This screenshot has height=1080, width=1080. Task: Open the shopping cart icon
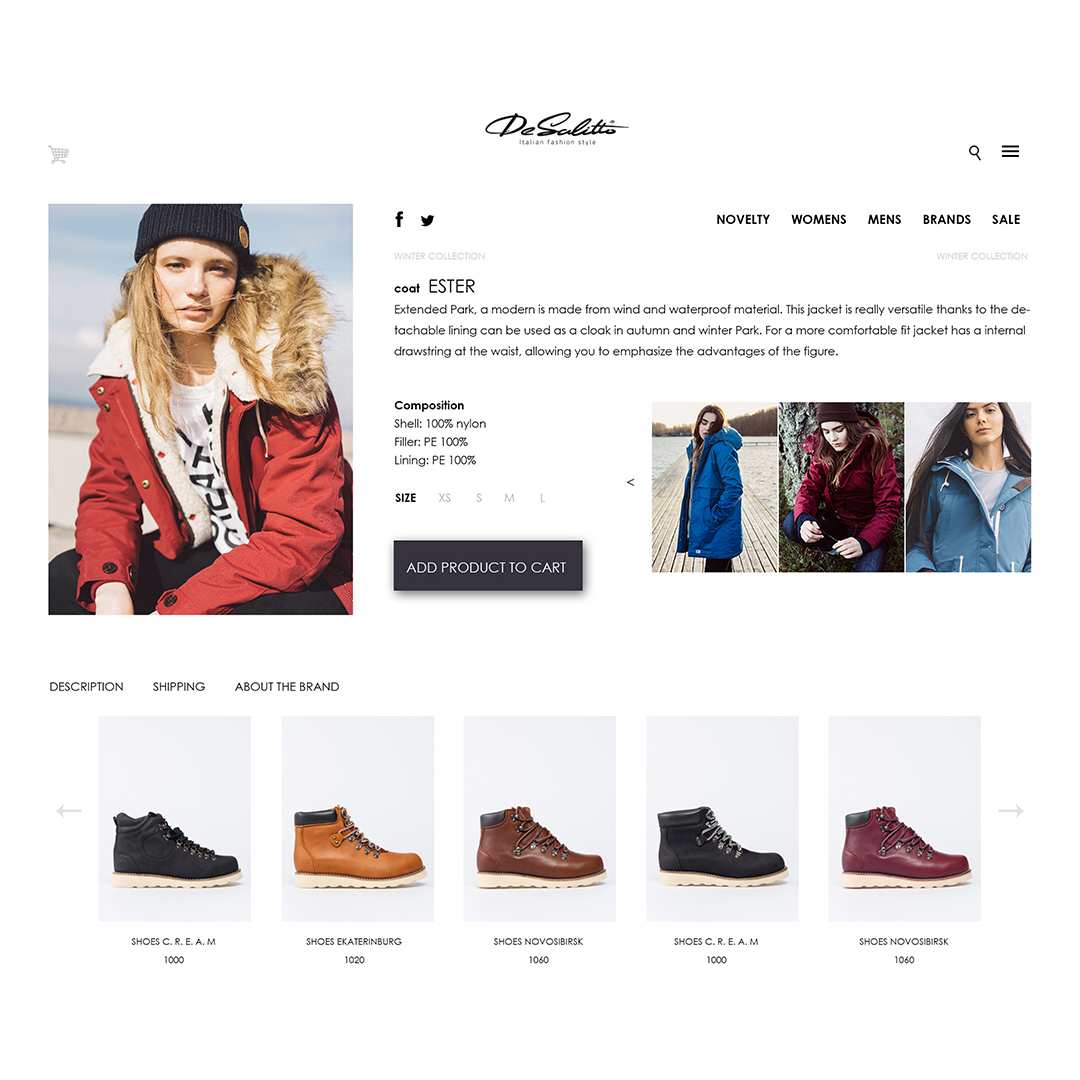[59, 154]
